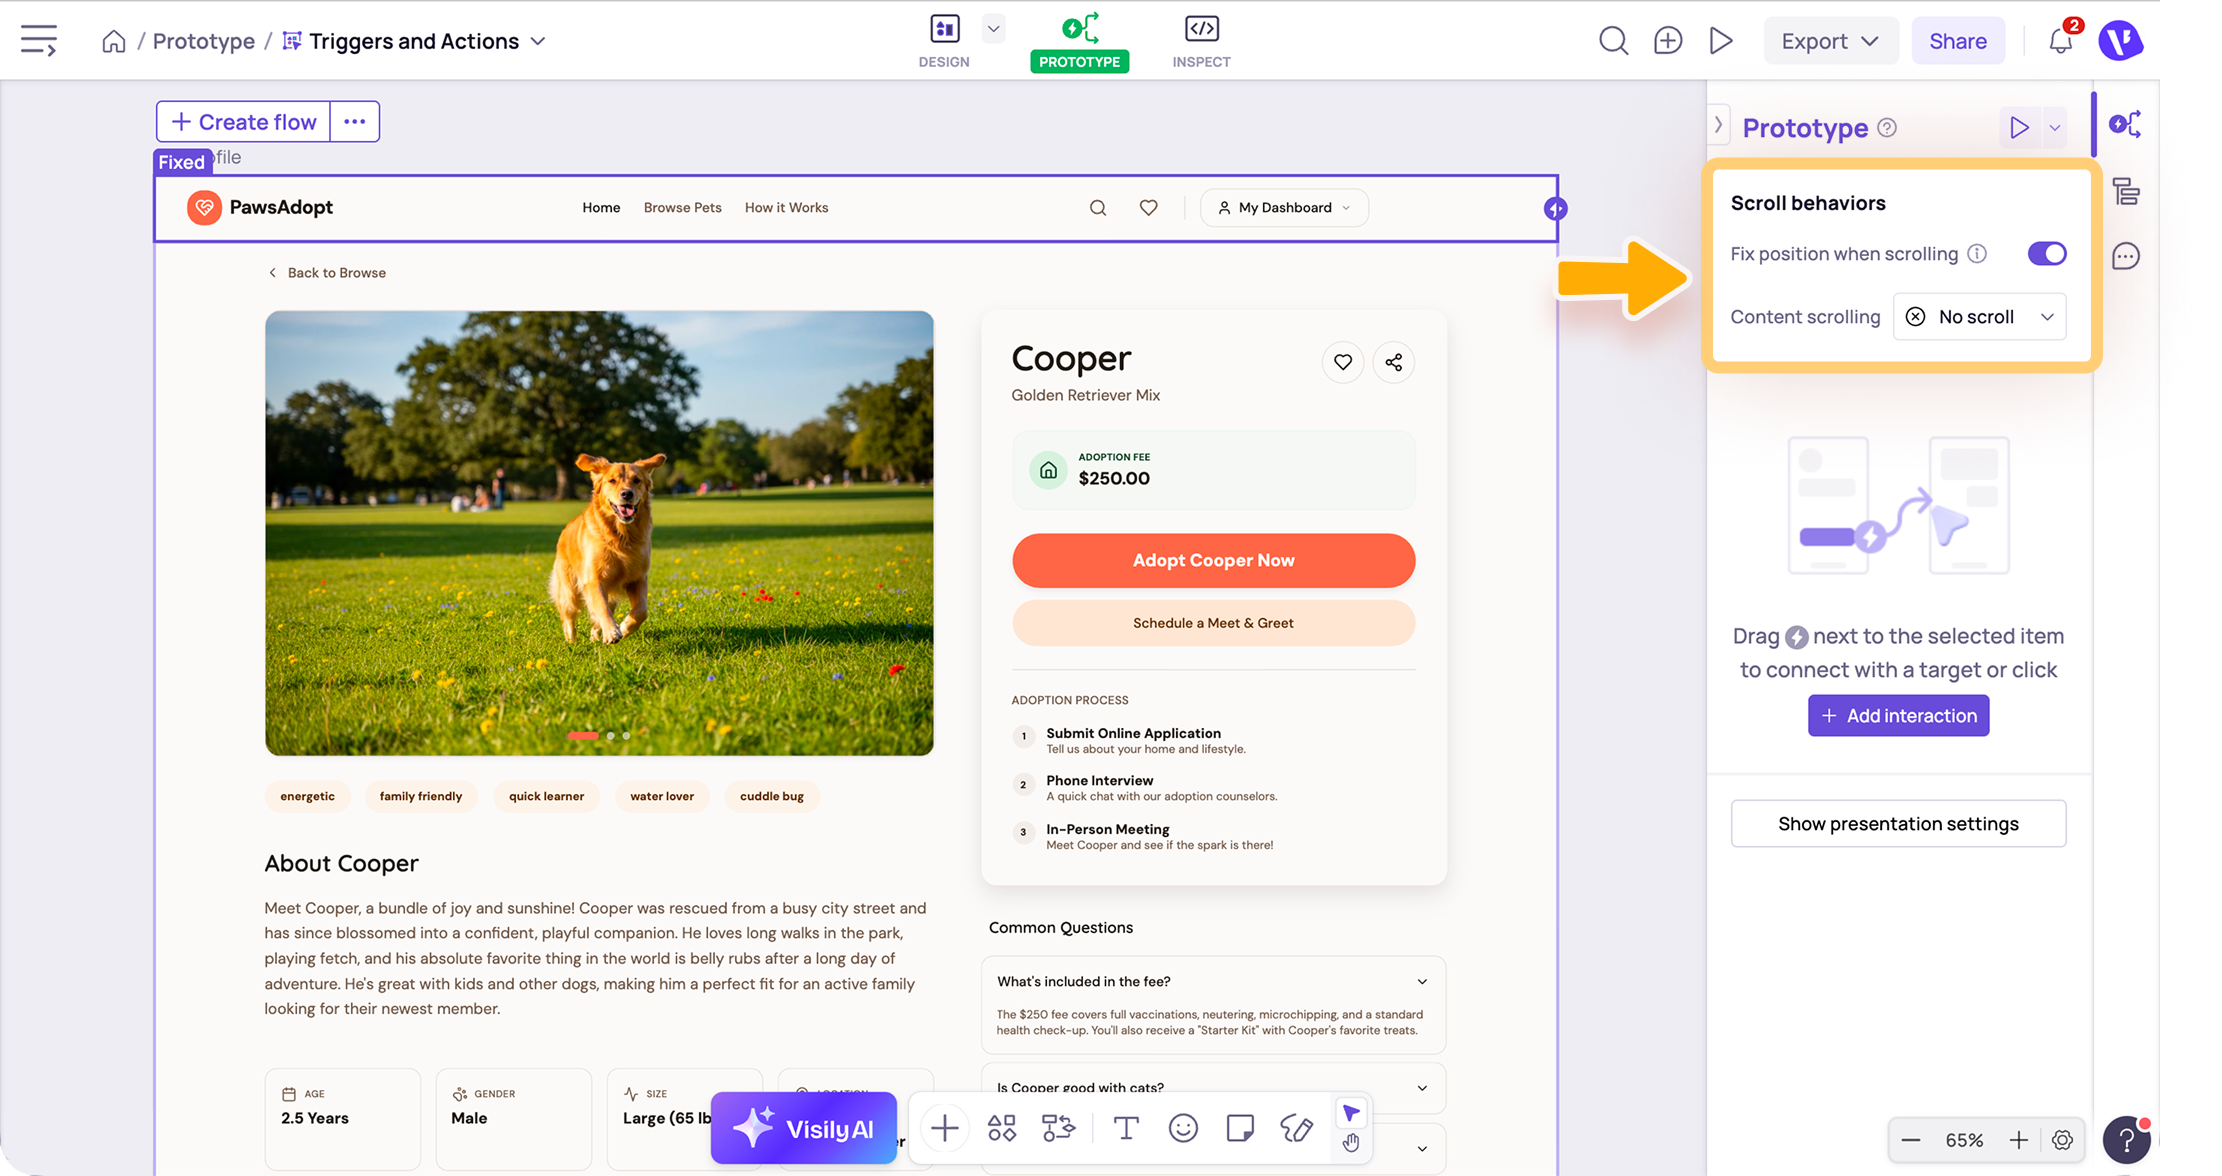Viewport: 2222px width, 1176px height.
Task: Click Back to Browse link
Action: coord(327,273)
